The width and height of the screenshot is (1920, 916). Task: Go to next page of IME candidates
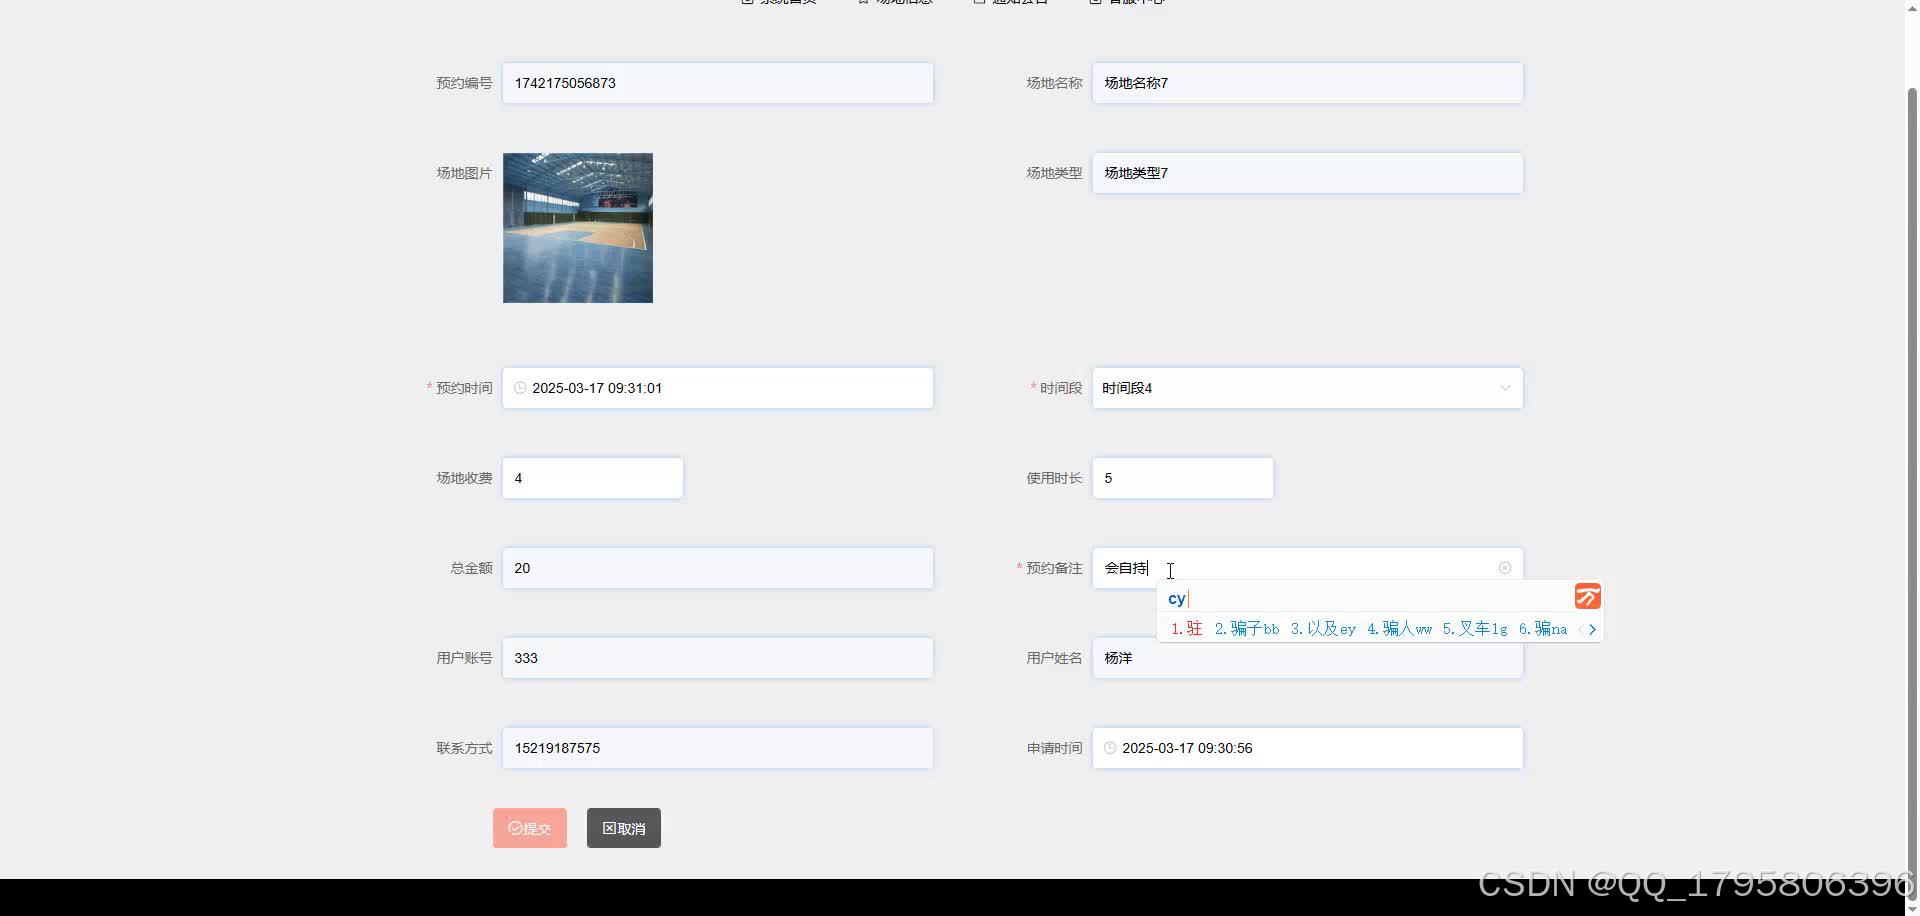[x=1592, y=629]
